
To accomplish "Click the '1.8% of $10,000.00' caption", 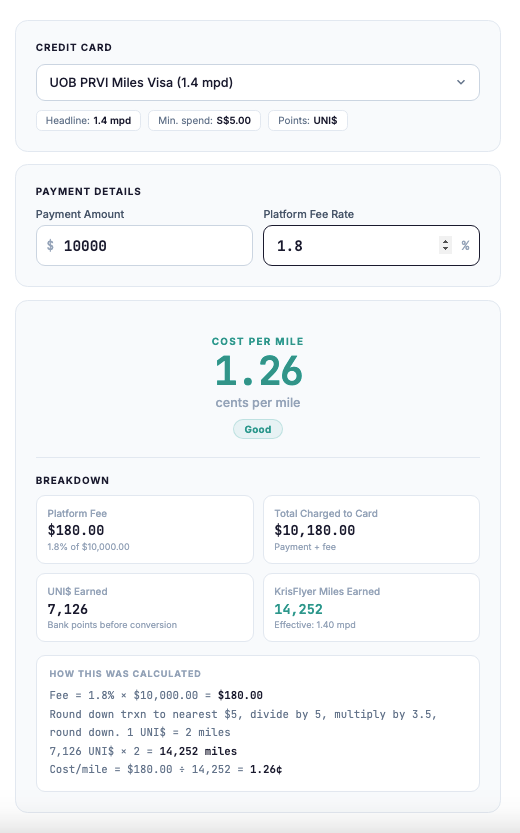I will coord(88,547).
